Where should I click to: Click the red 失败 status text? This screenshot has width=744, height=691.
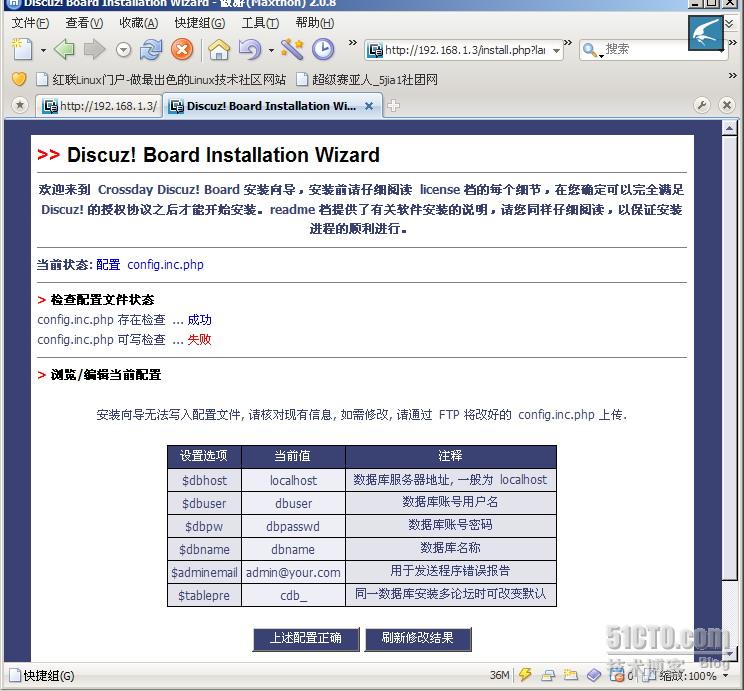[x=199, y=339]
